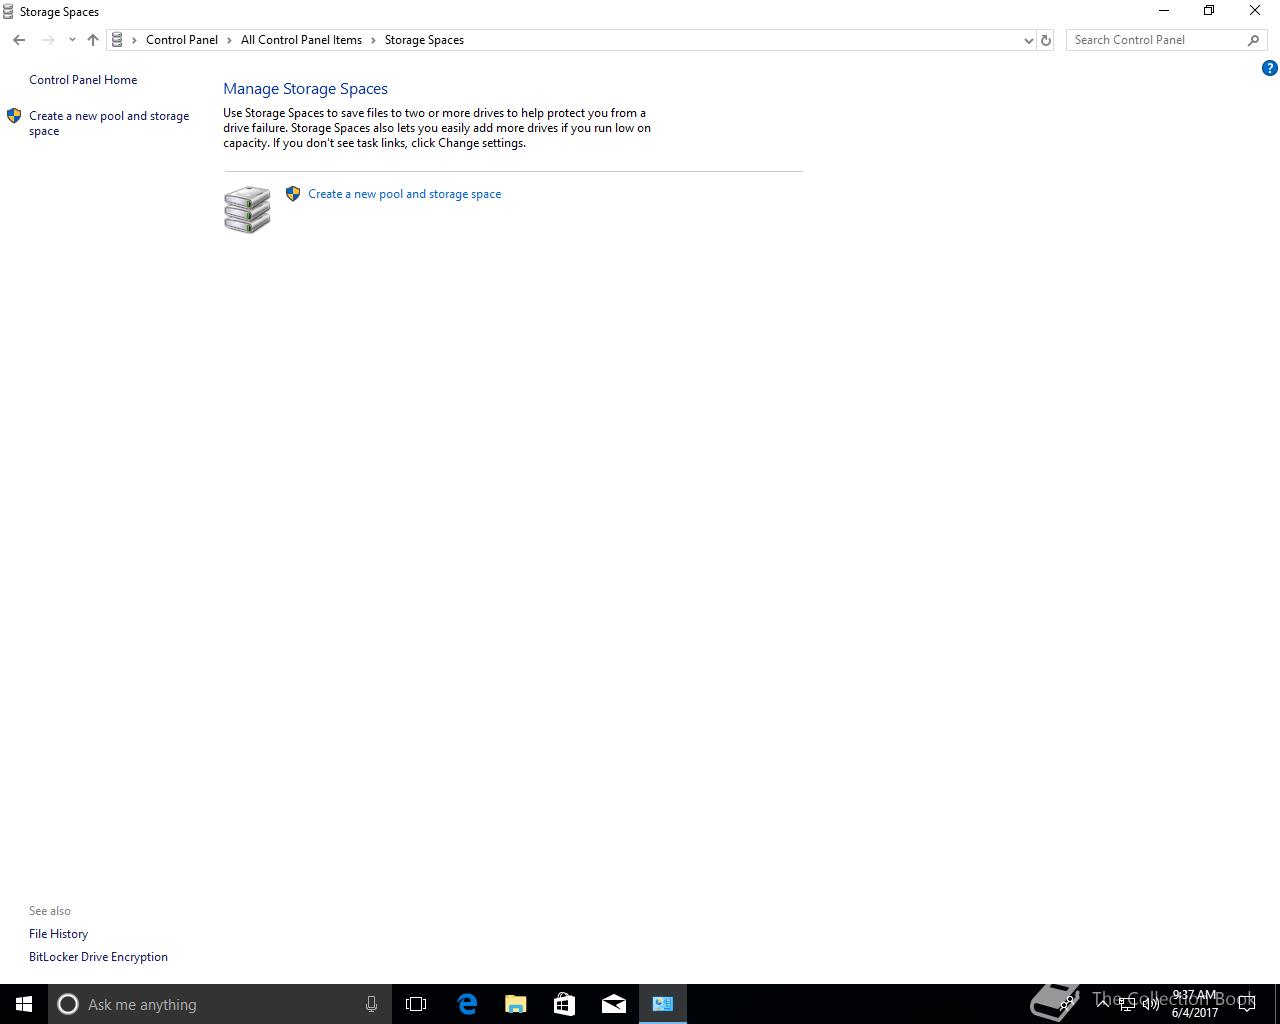Select All Control Panel Items breadcrumb
The width and height of the screenshot is (1280, 1024).
pyautogui.click(x=301, y=40)
